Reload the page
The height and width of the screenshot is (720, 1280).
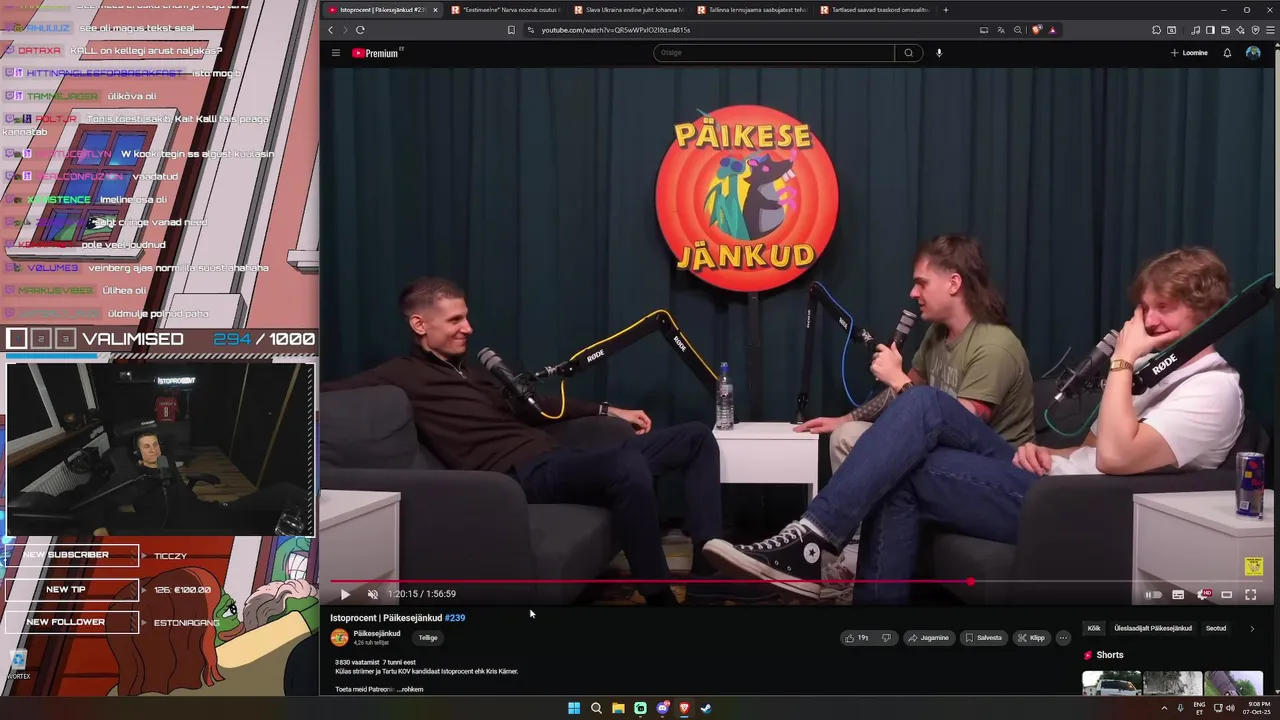[360, 30]
